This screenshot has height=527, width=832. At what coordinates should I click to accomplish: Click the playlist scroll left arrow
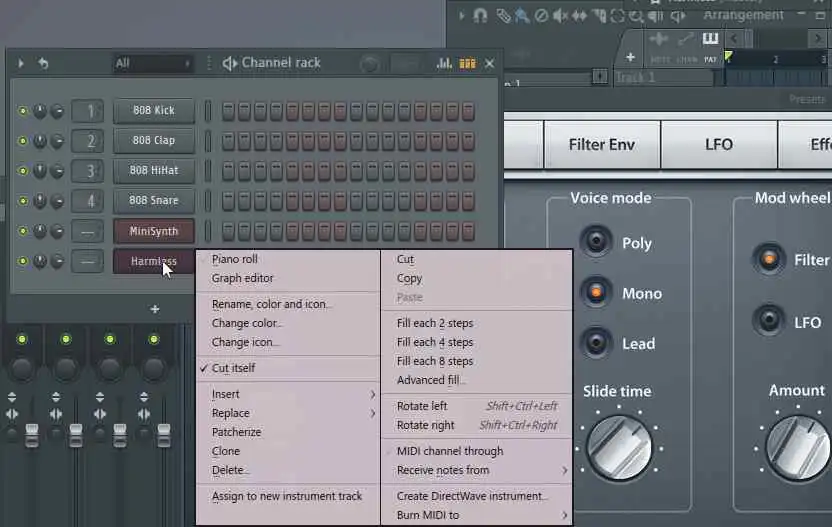[x=734, y=38]
